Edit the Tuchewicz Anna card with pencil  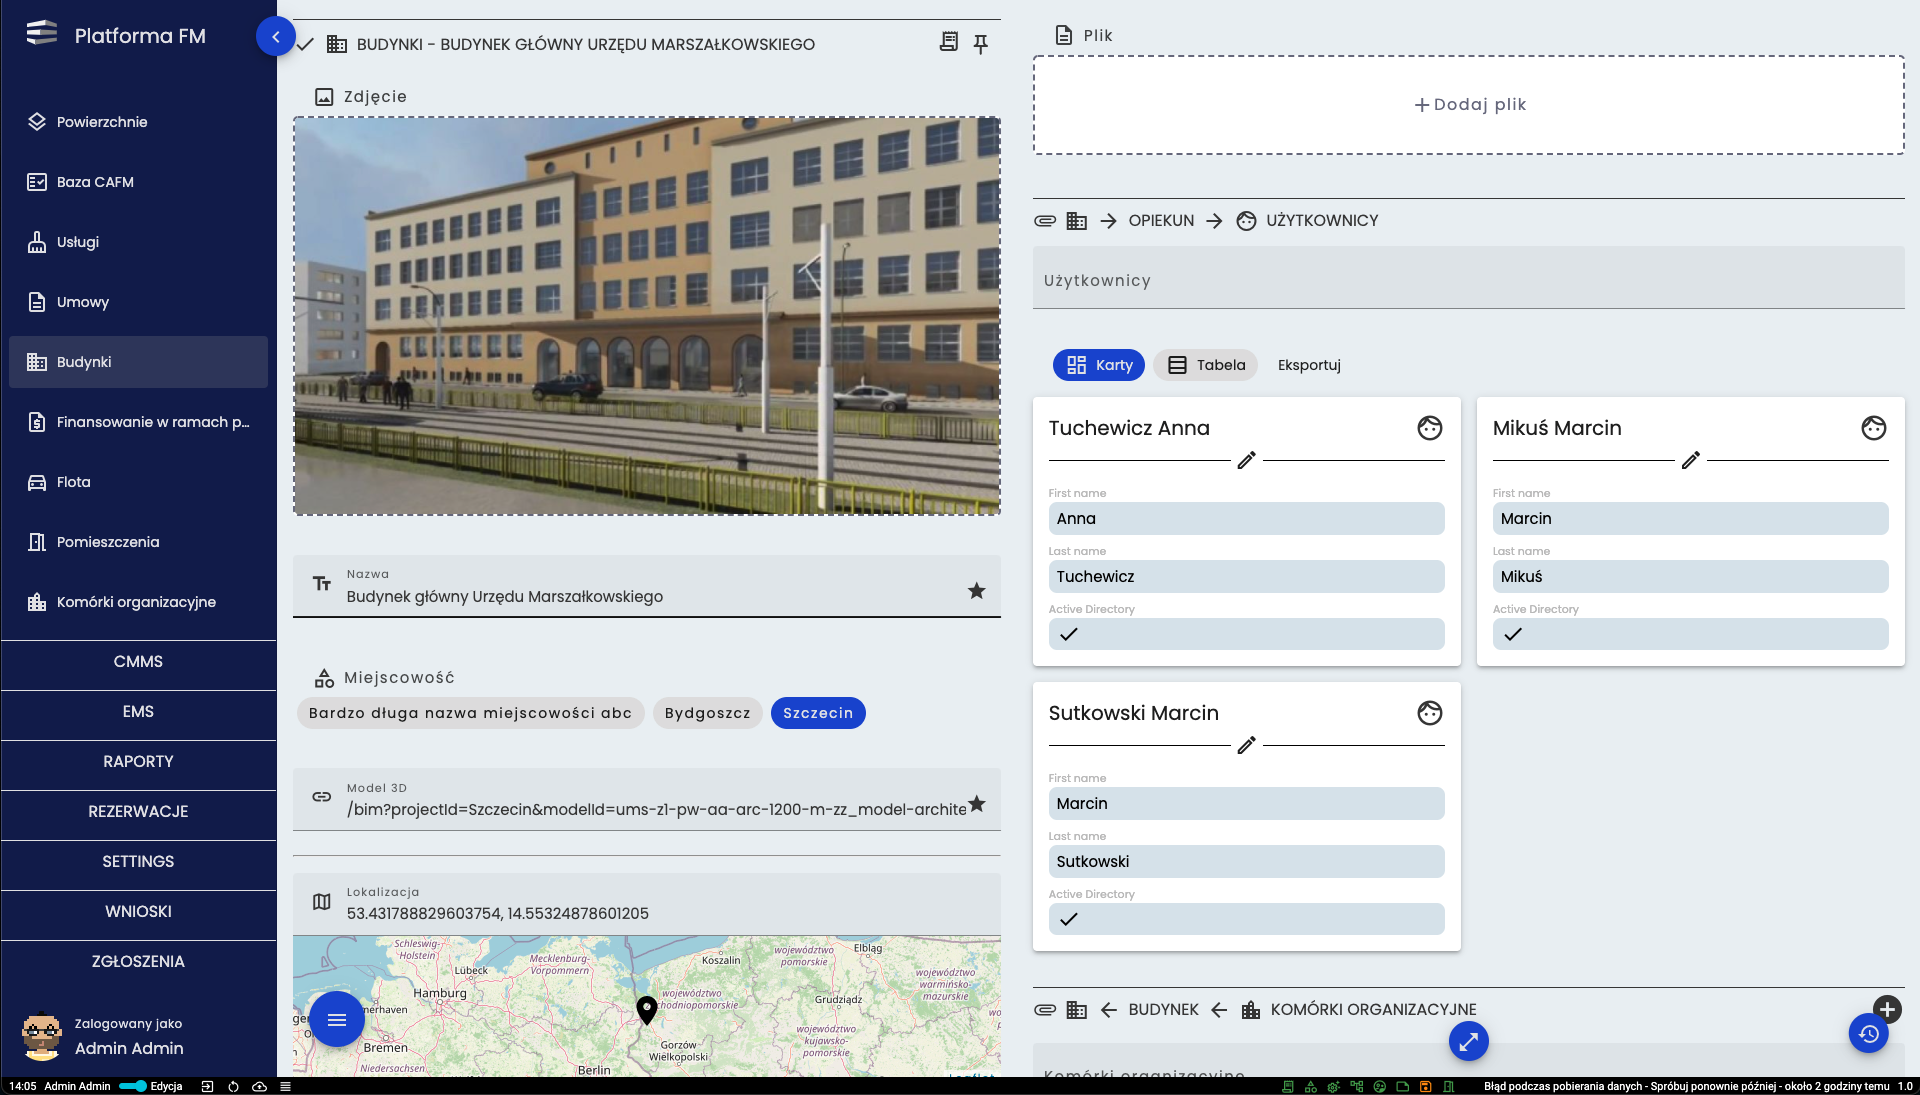tap(1246, 460)
